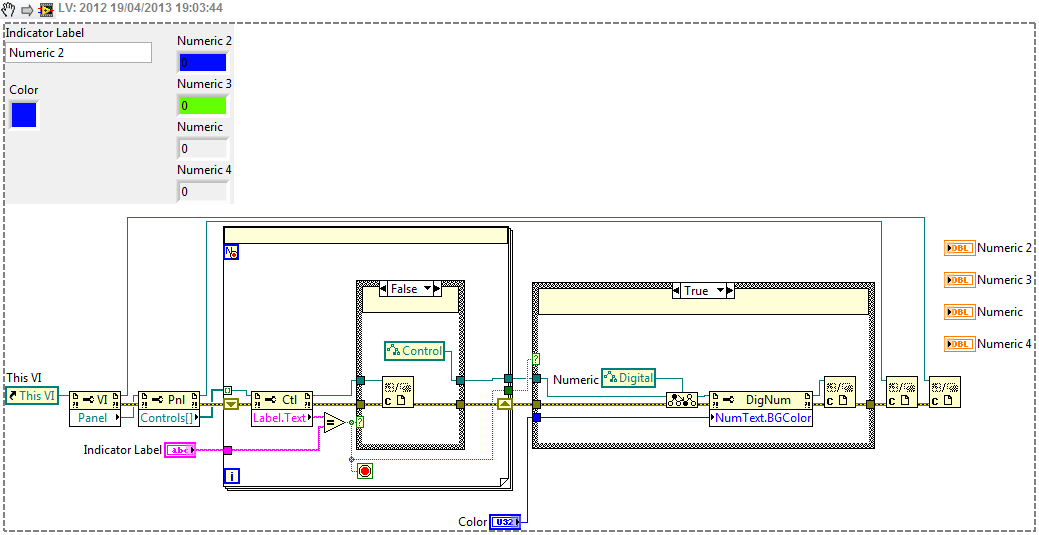Click the red loop stop condition terminal

pyautogui.click(x=364, y=471)
